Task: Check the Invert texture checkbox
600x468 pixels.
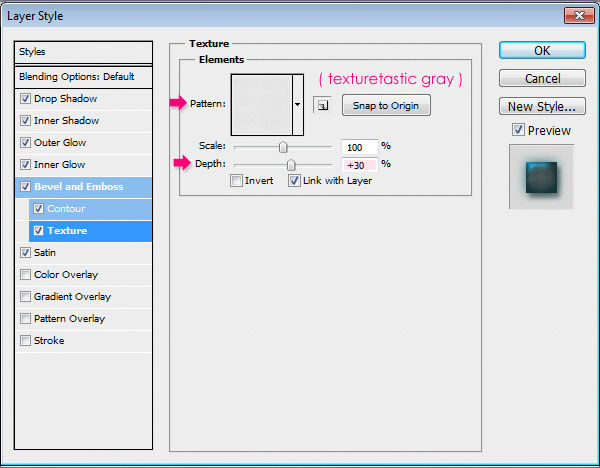Action: pyautogui.click(x=236, y=181)
